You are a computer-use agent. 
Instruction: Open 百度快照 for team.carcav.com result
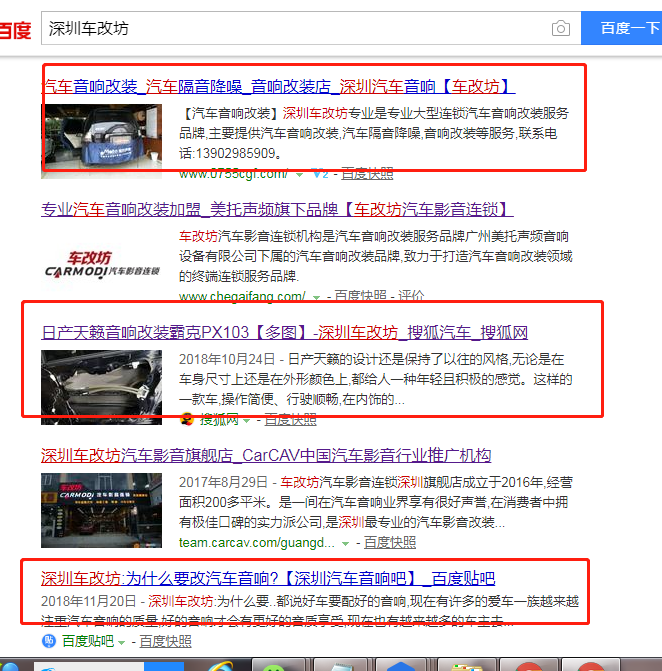tap(390, 543)
